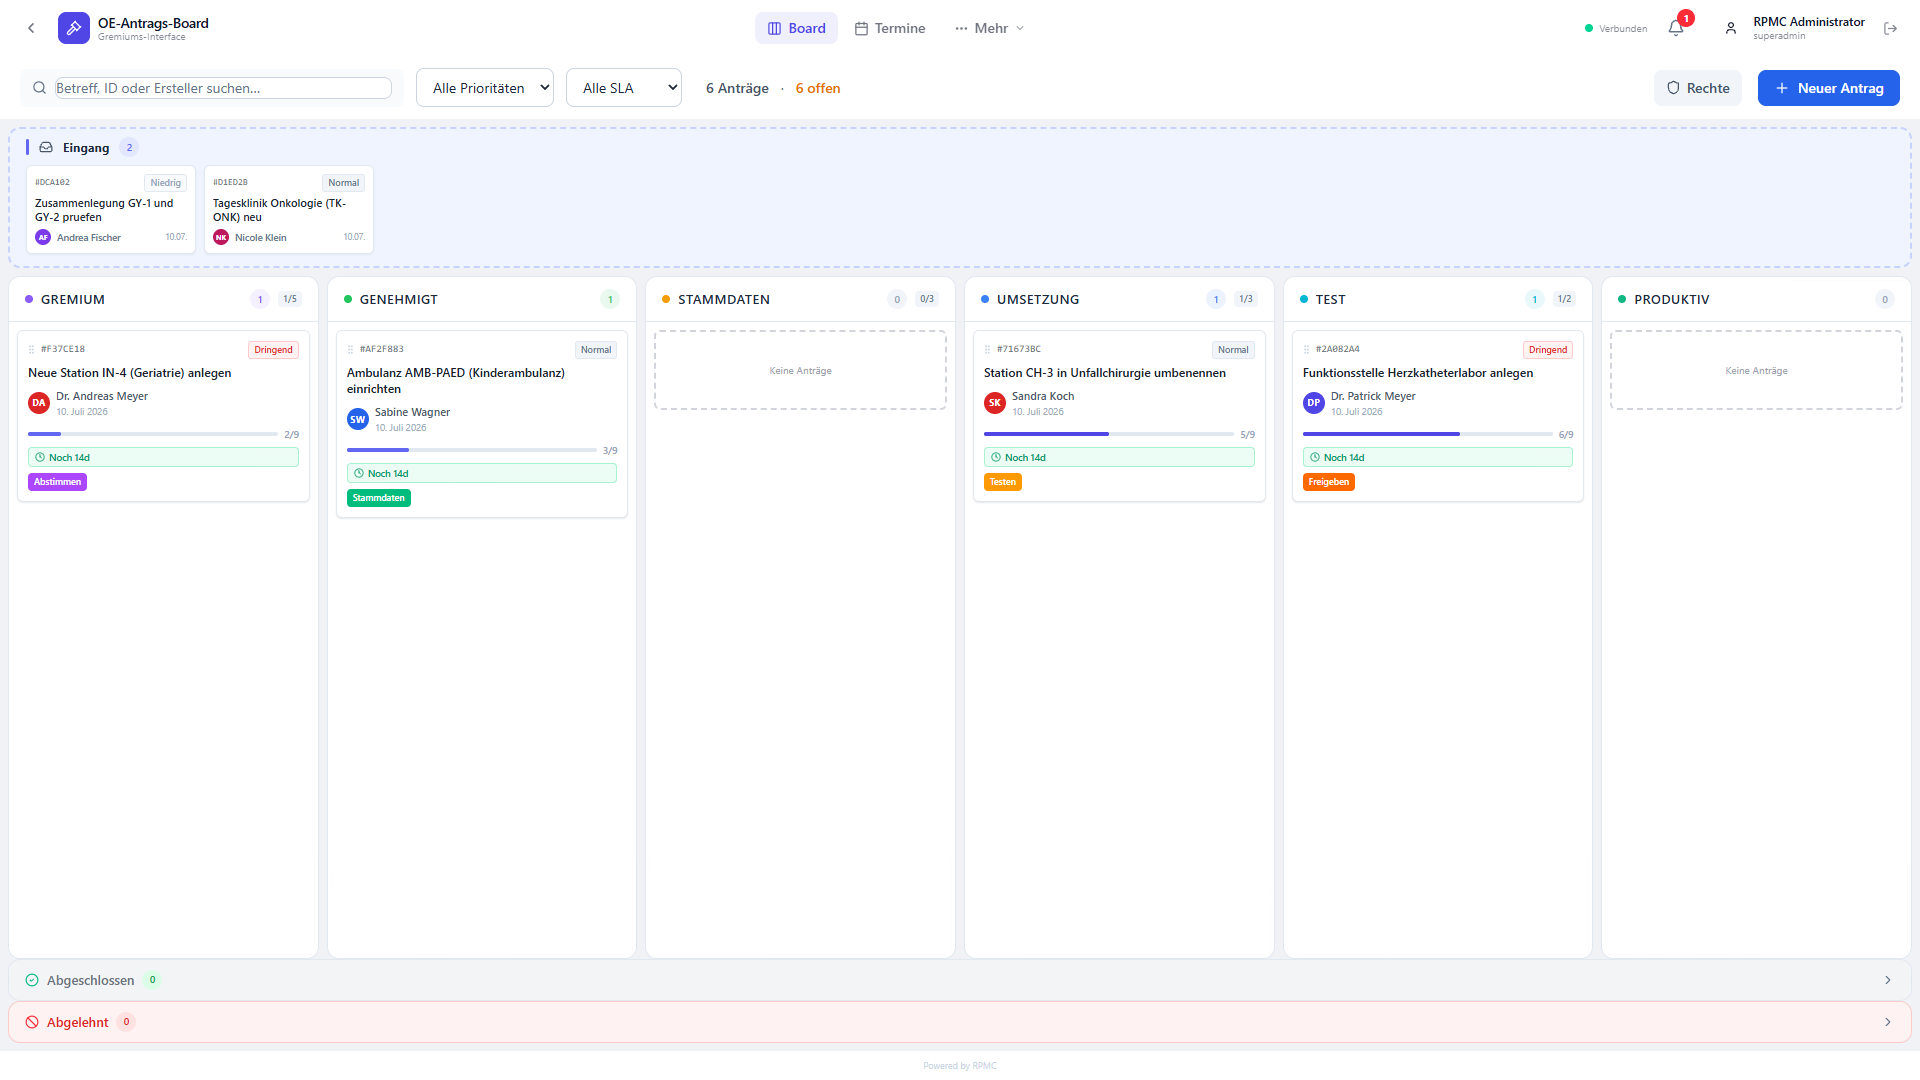This screenshot has width=1920, height=1080.
Task: Focus the Betreff, ID oder Ersteller search field
Action: [x=223, y=88]
